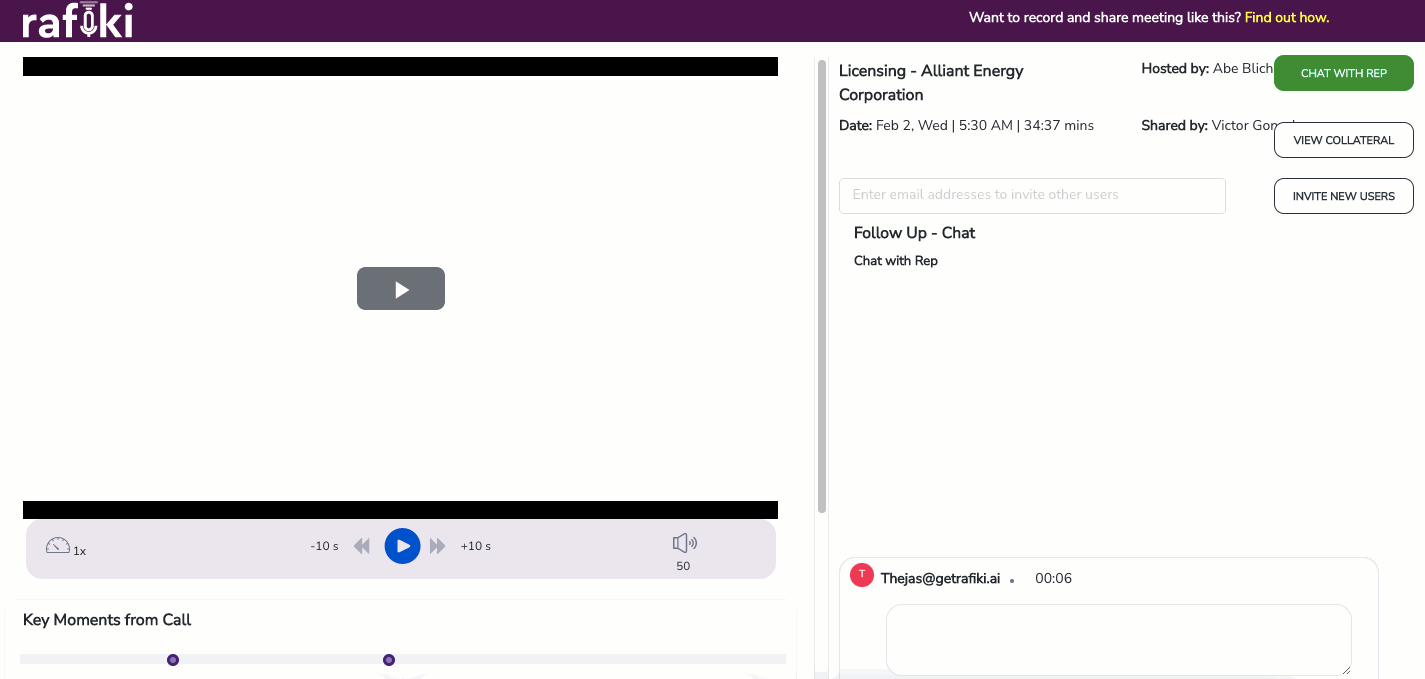The image size is (1425, 679).
Task: Click the 'Hosted by: Abe Blich' text
Action: tap(1207, 69)
